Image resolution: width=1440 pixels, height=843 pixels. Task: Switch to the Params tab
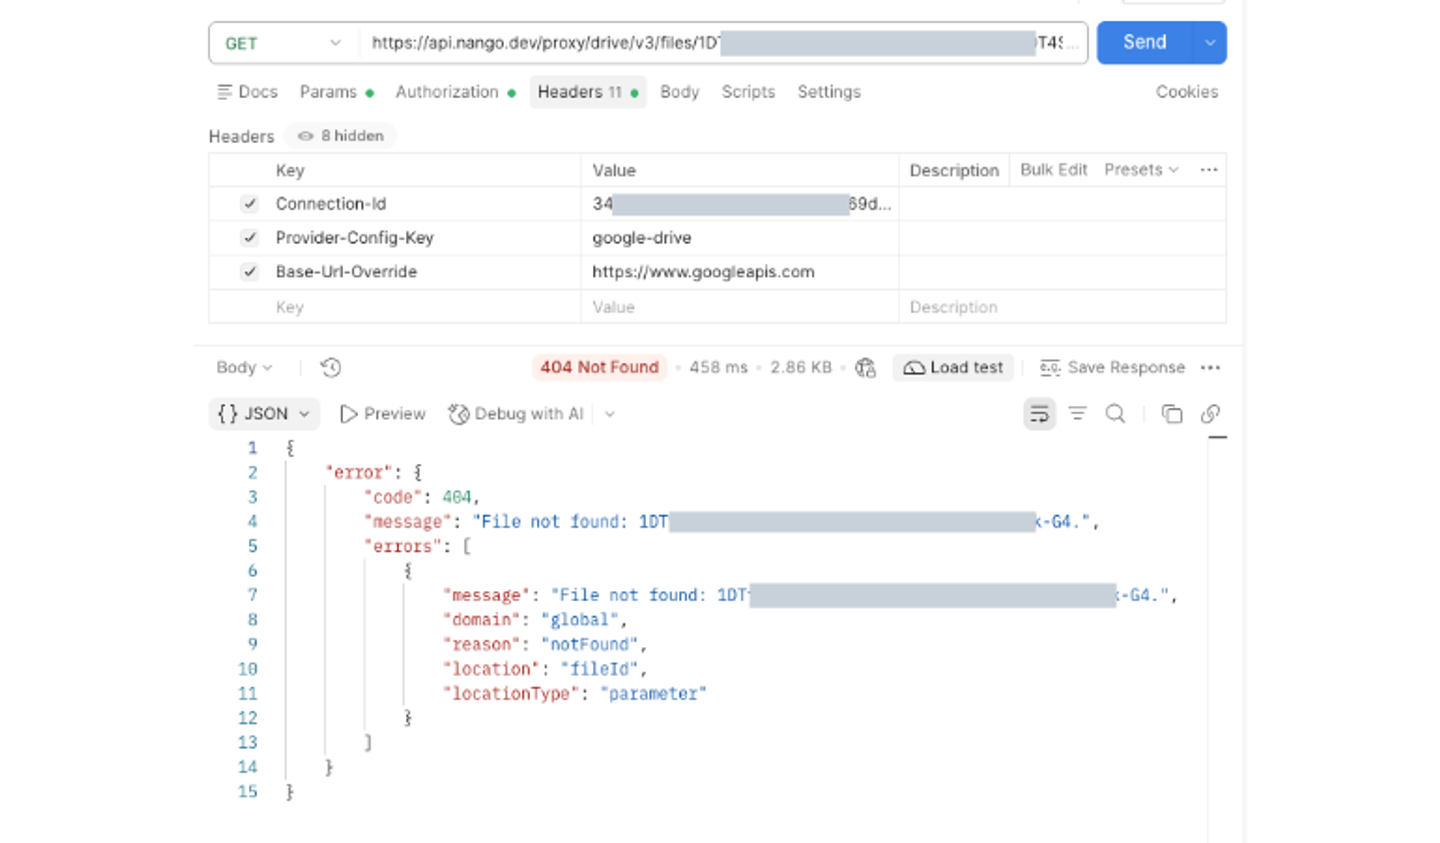coord(337,92)
